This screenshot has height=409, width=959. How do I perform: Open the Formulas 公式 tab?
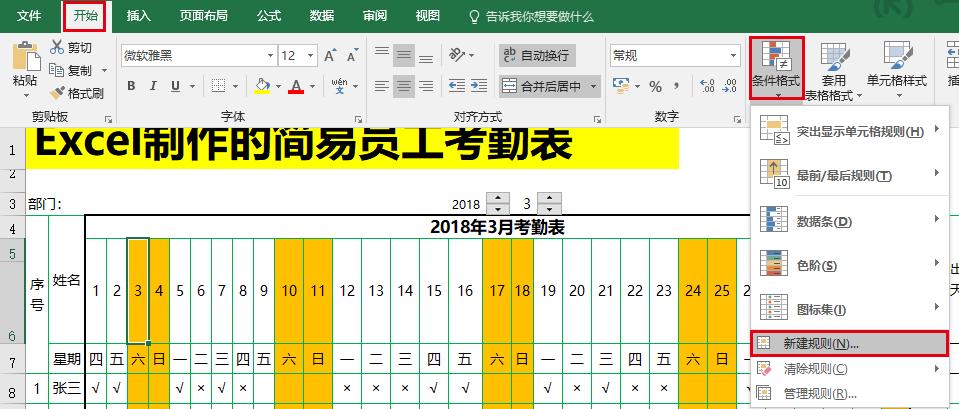pos(268,16)
